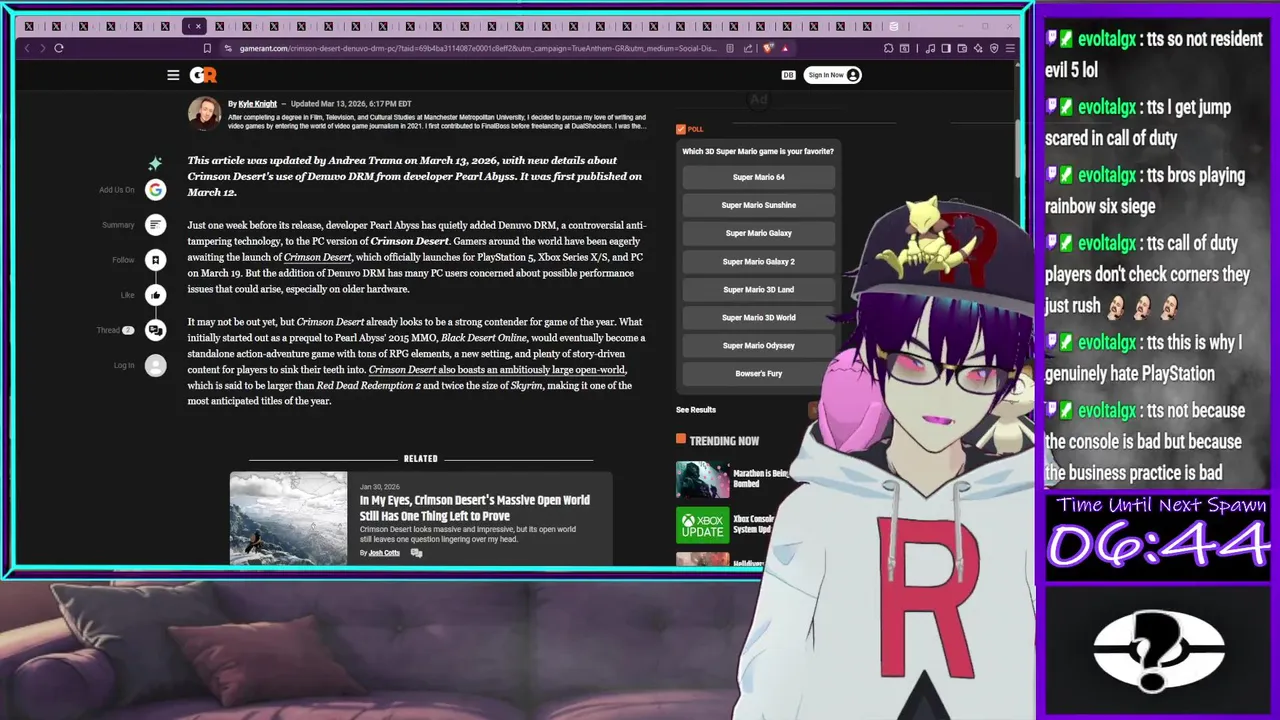Viewport: 1280px width, 720px height.
Task: Click the share page icon
Action: pos(748,48)
